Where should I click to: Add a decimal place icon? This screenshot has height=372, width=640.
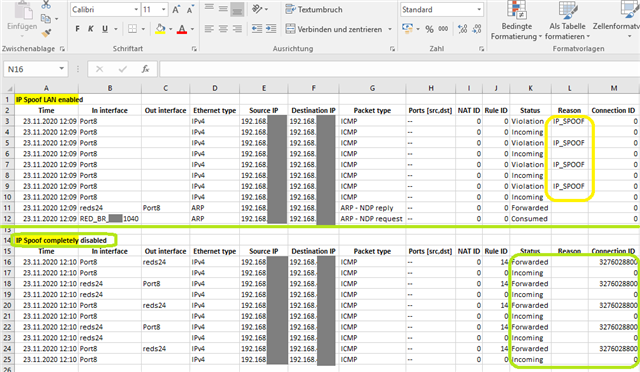[x=462, y=29]
